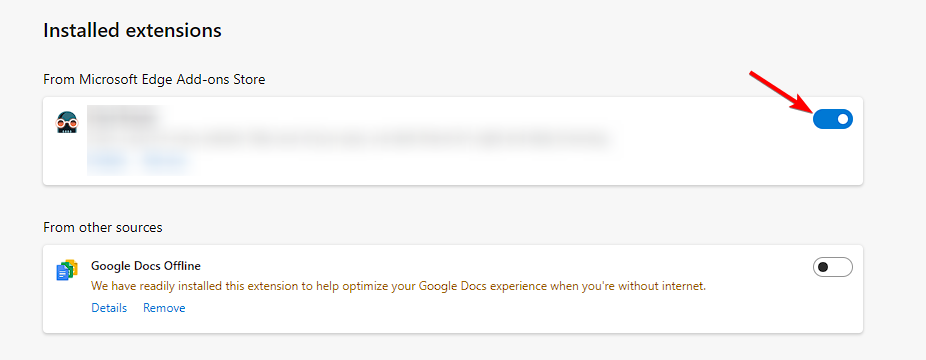This screenshot has width=926, height=360.
Task: Open Details for Google Docs Offline
Action: [x=109, y=308]
